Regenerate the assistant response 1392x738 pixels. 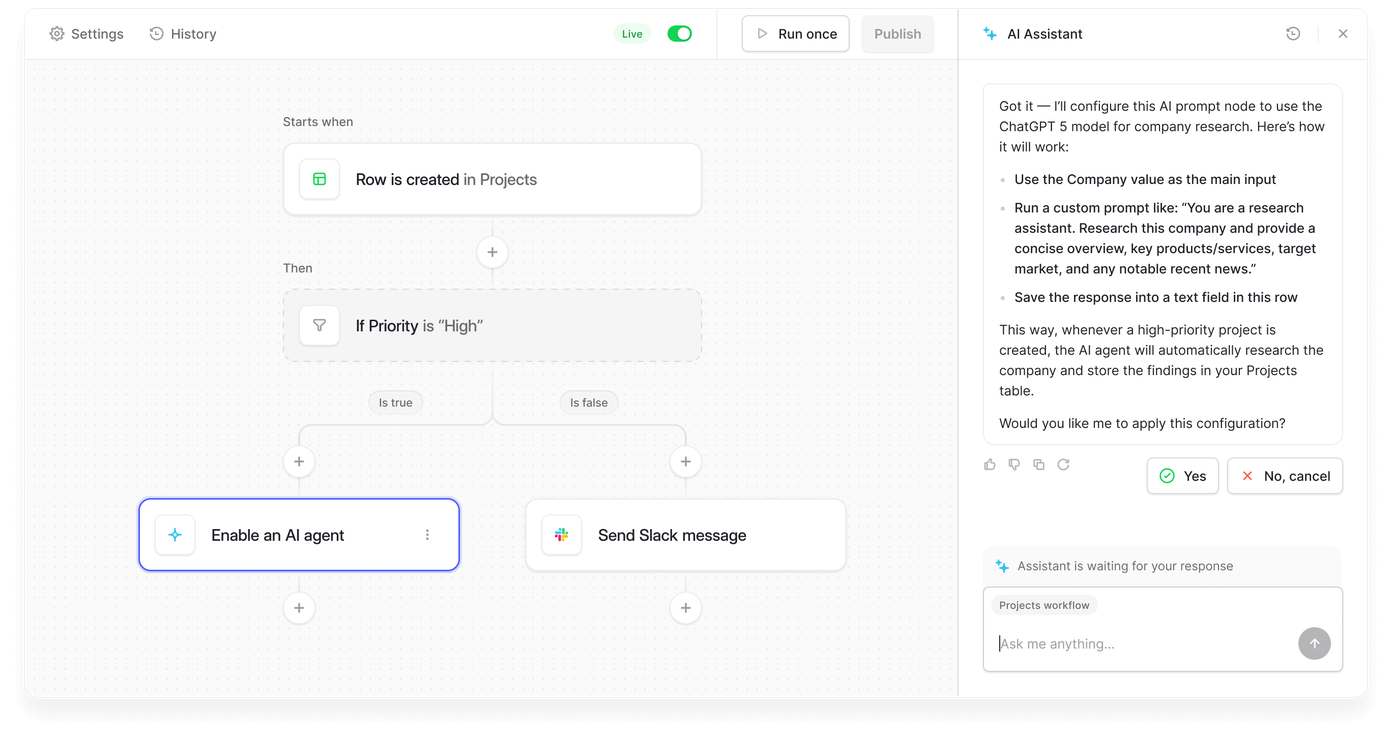click(1063, 465)
